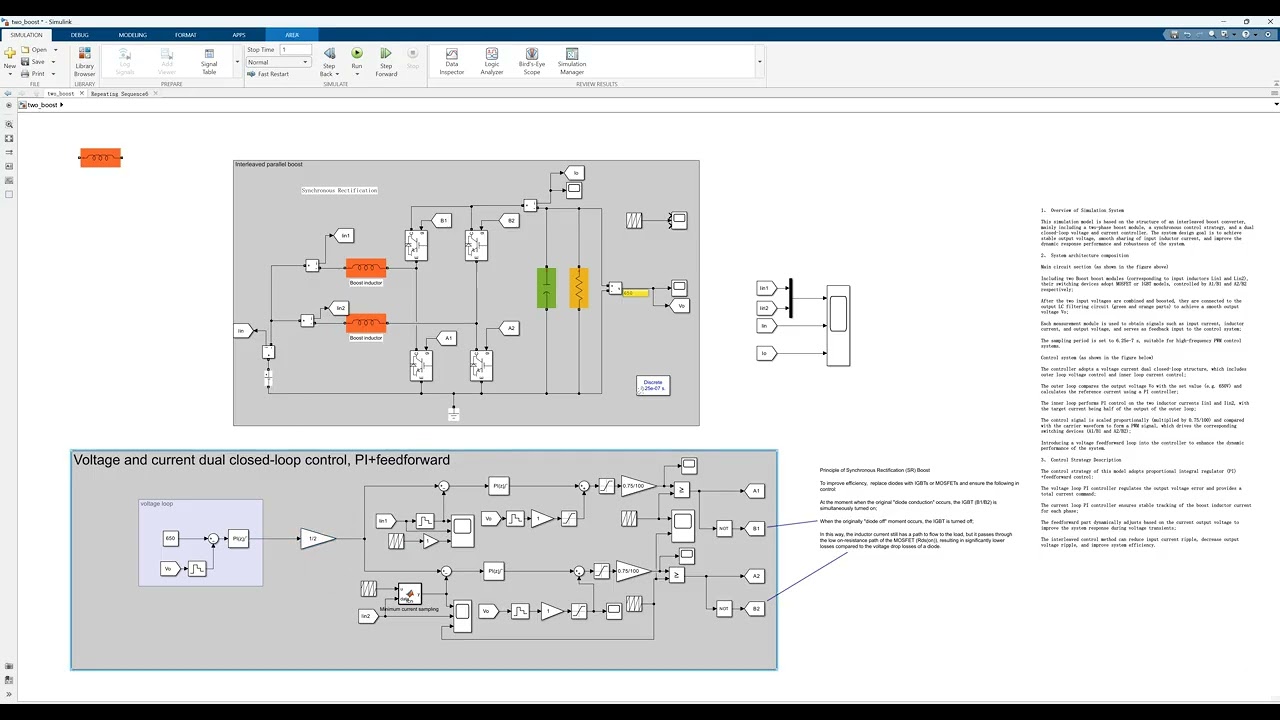Expand the Step Back dropdown arrow
This screenshot has width=1280, height=720.
[x=337, y=74]
